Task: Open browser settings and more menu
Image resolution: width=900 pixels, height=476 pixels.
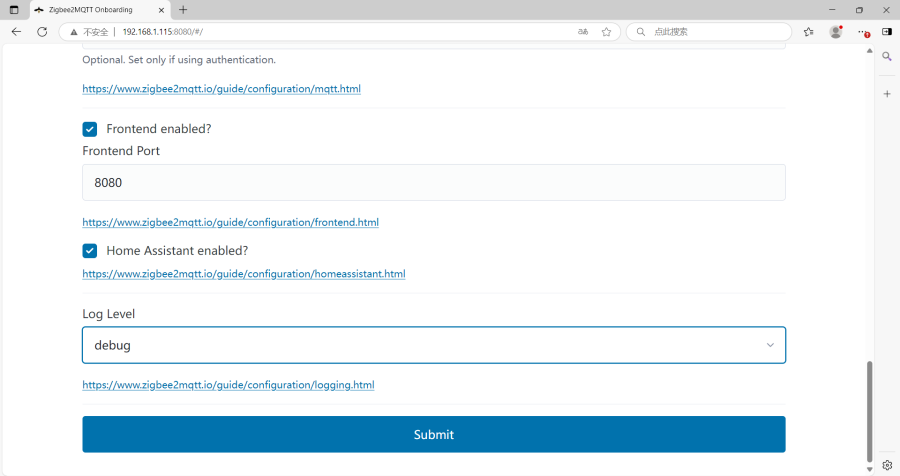Action: [863, 32]
